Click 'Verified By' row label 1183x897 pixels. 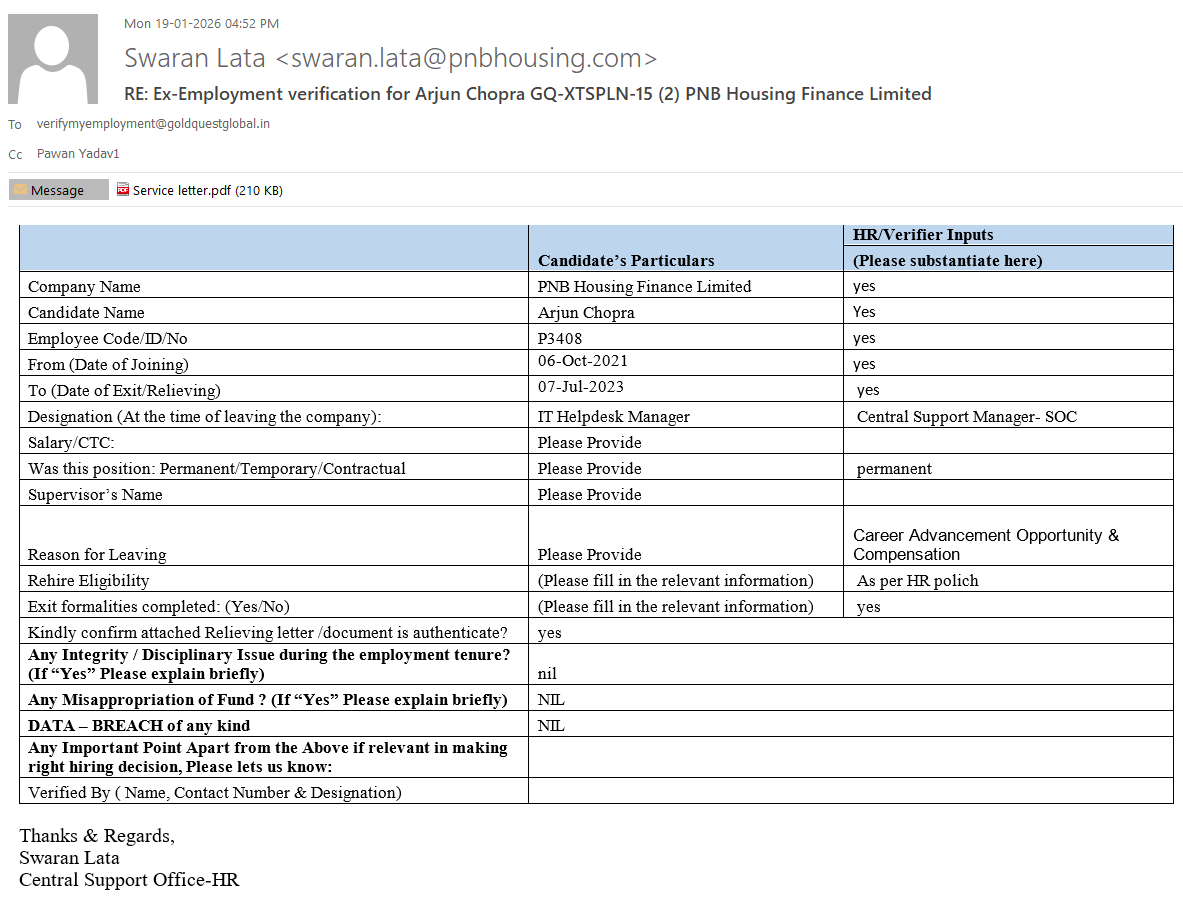pos(215,793)
